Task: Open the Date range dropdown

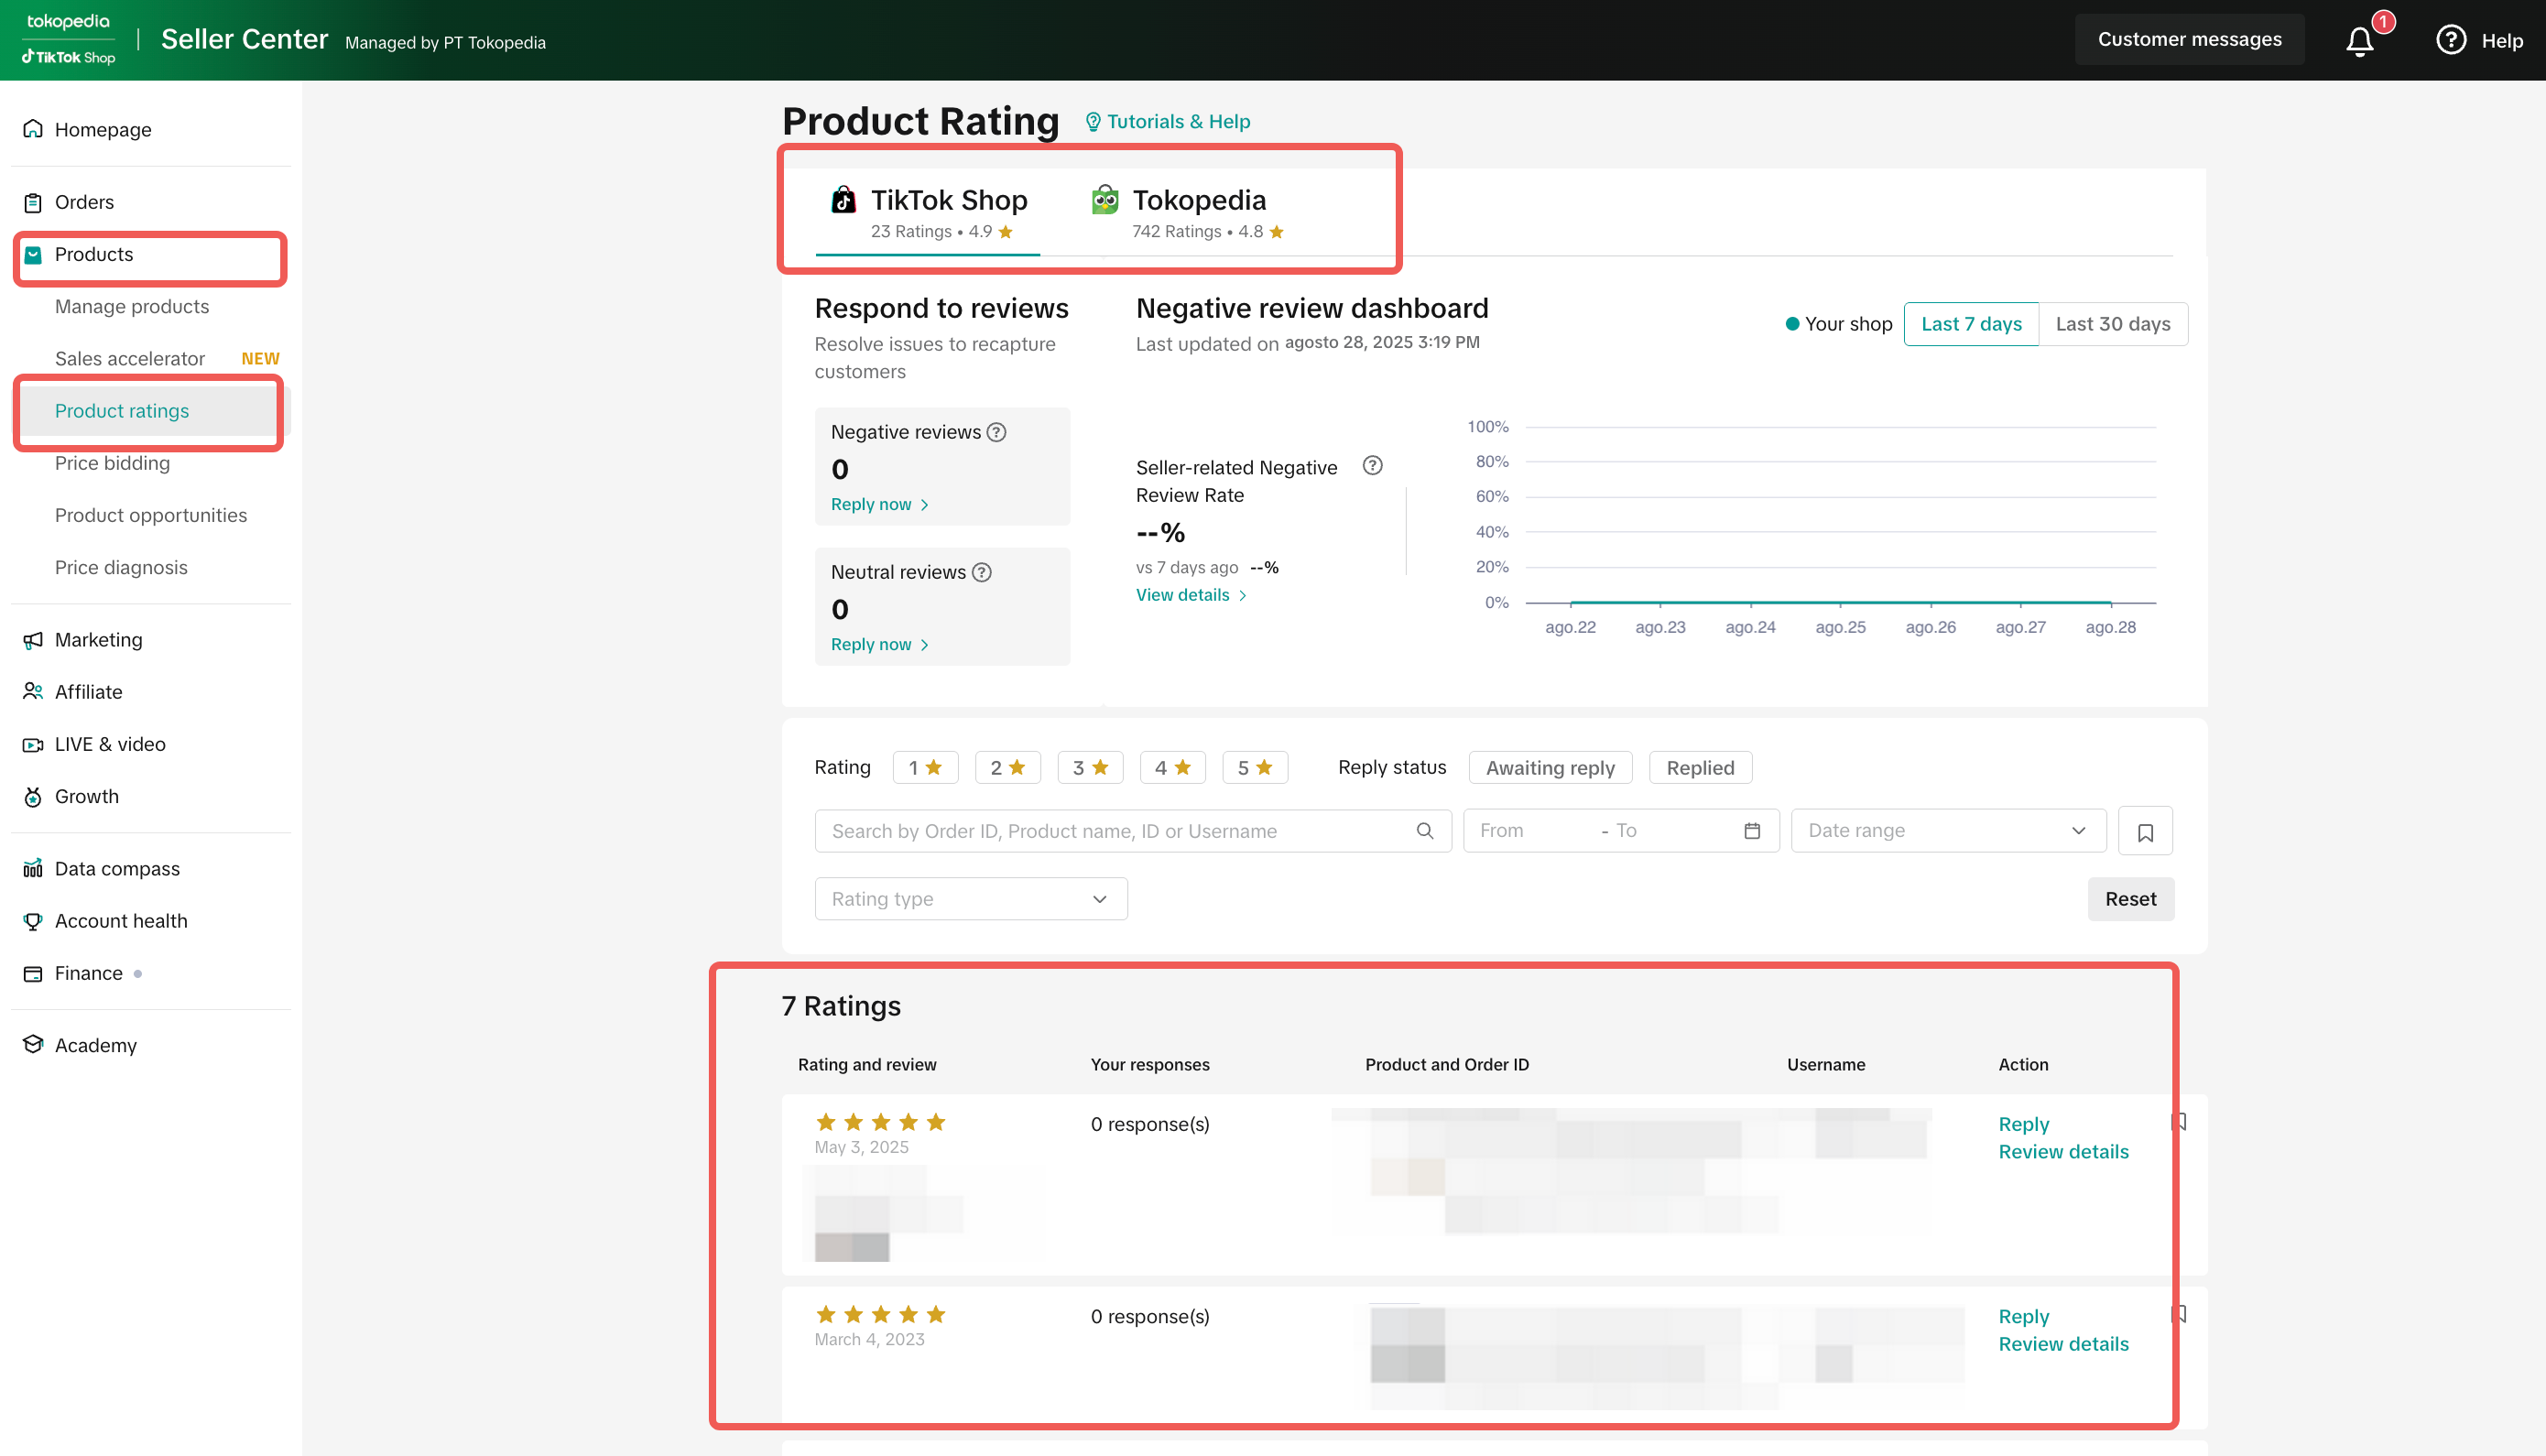Action: click(1947, 831)
